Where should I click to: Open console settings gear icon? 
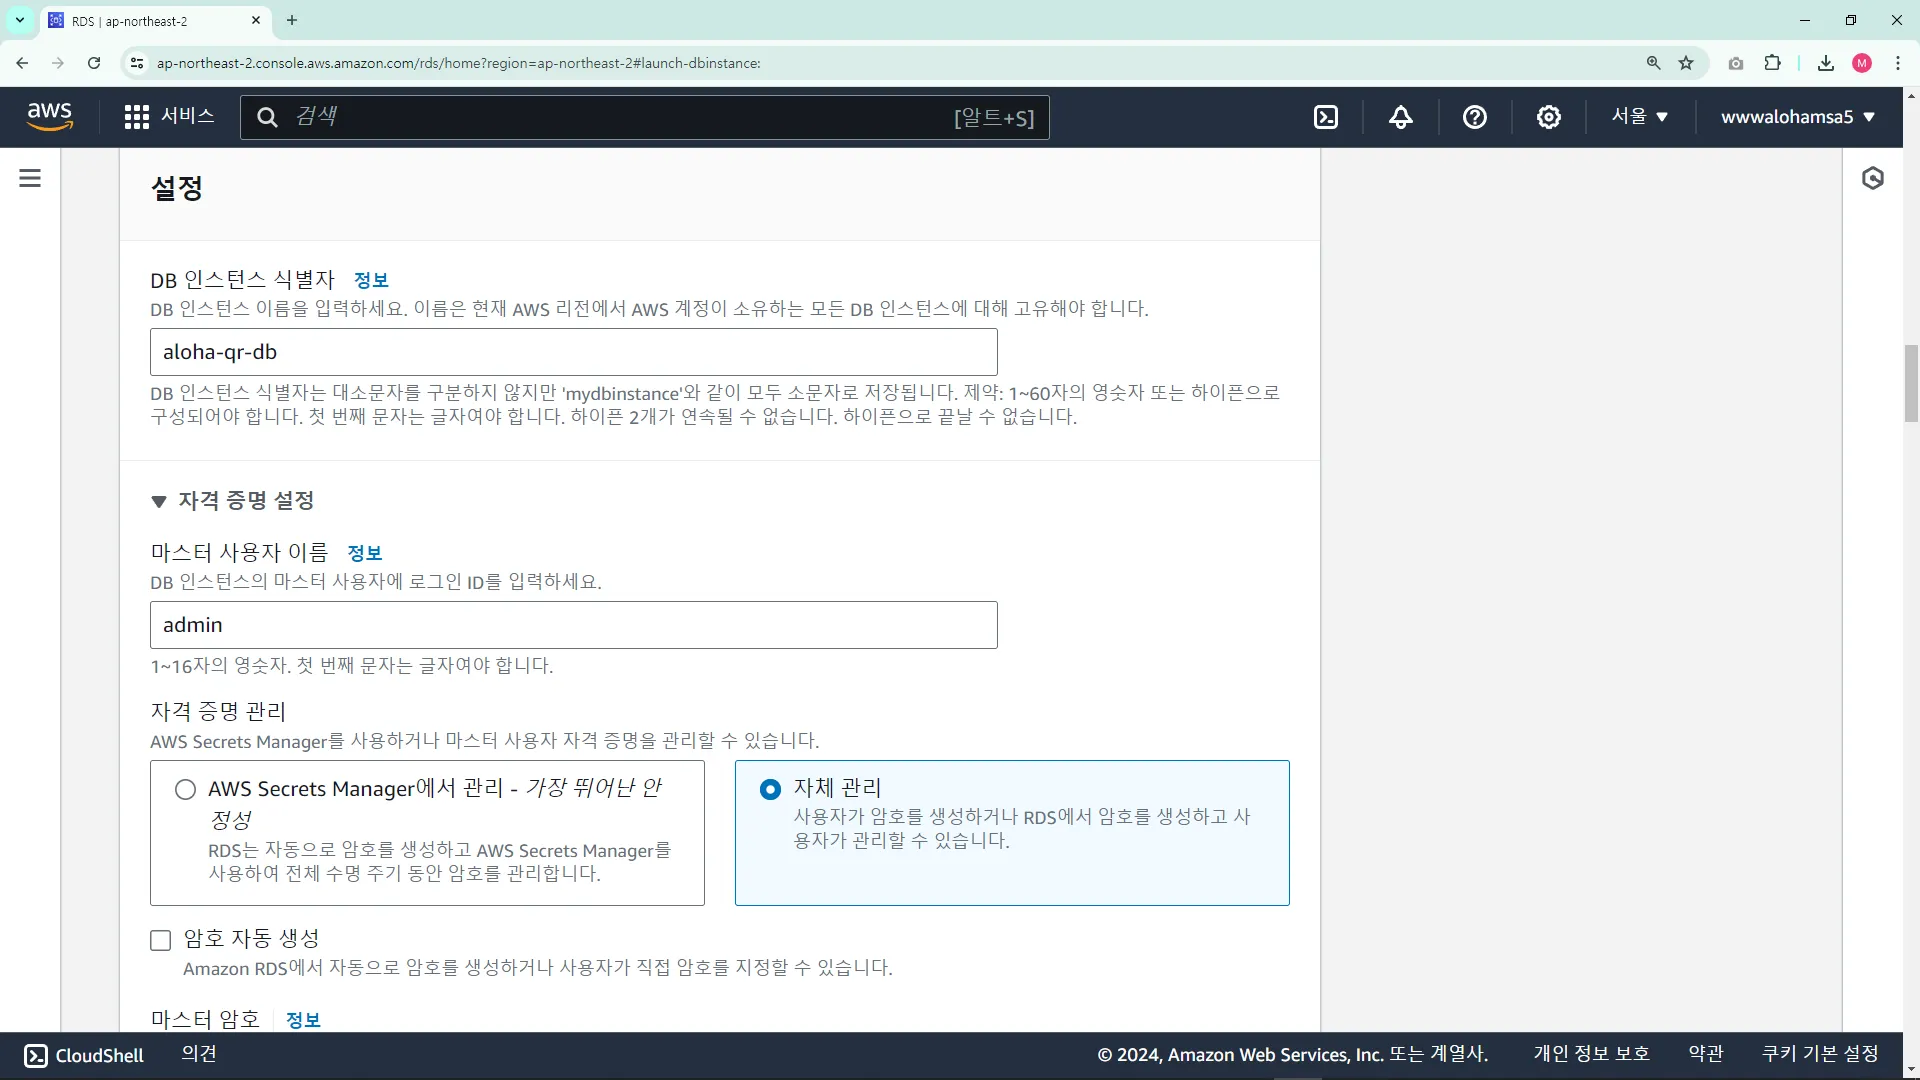pyautogui.click(x=1548, y=117)
